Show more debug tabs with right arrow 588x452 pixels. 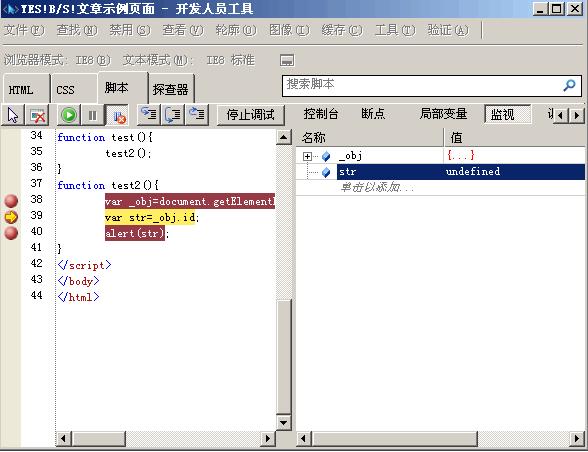pos(577,115)
